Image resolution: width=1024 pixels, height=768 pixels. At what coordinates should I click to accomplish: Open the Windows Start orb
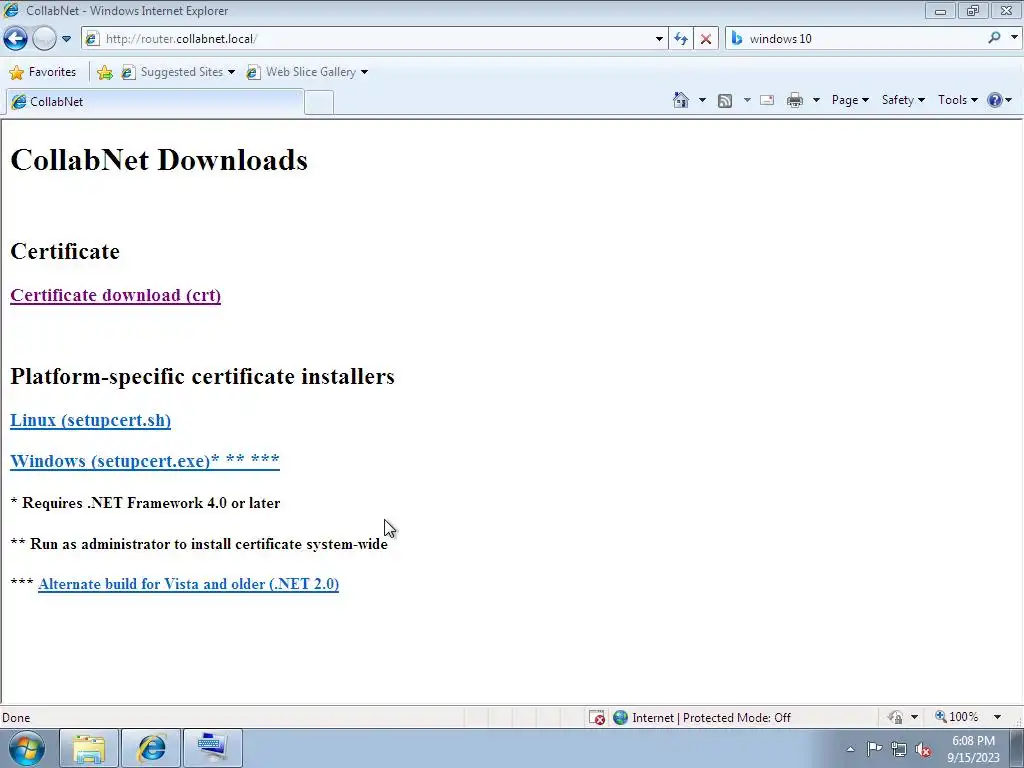click(27, 748)
